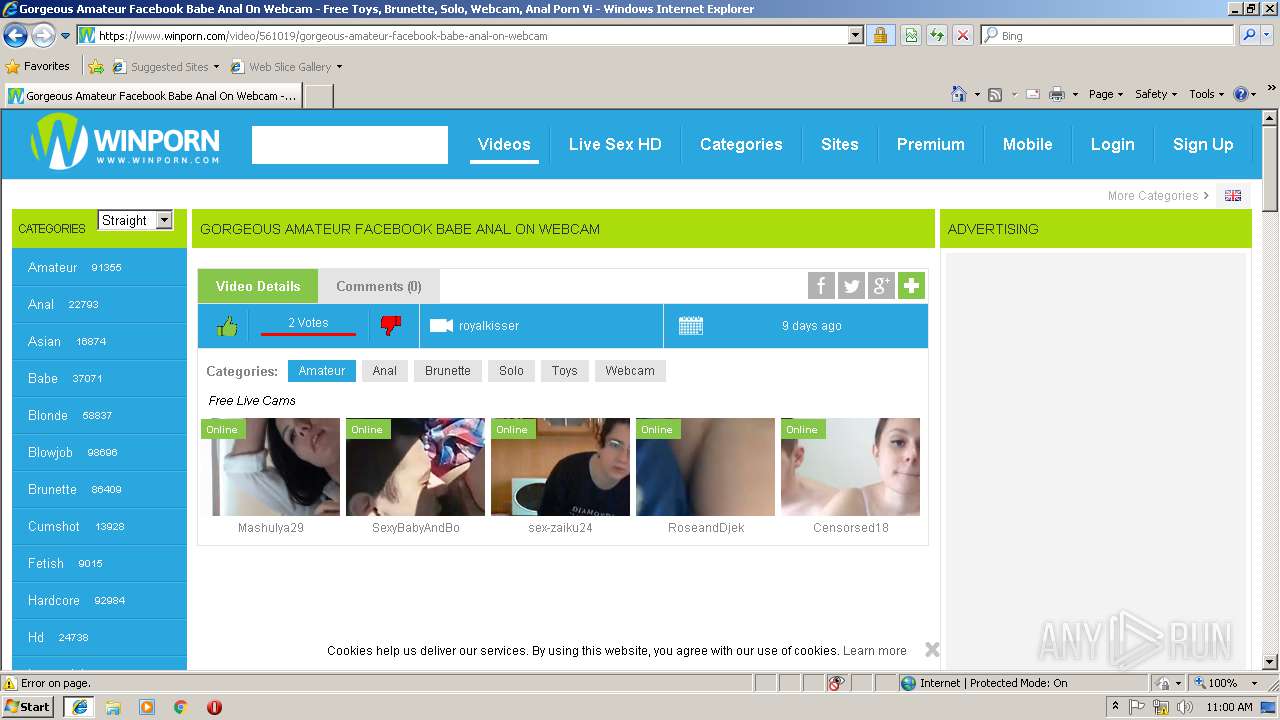Click the browser Forward arrow
Image resolution: width=1280 pixels, height=720 pixels.
43,36
